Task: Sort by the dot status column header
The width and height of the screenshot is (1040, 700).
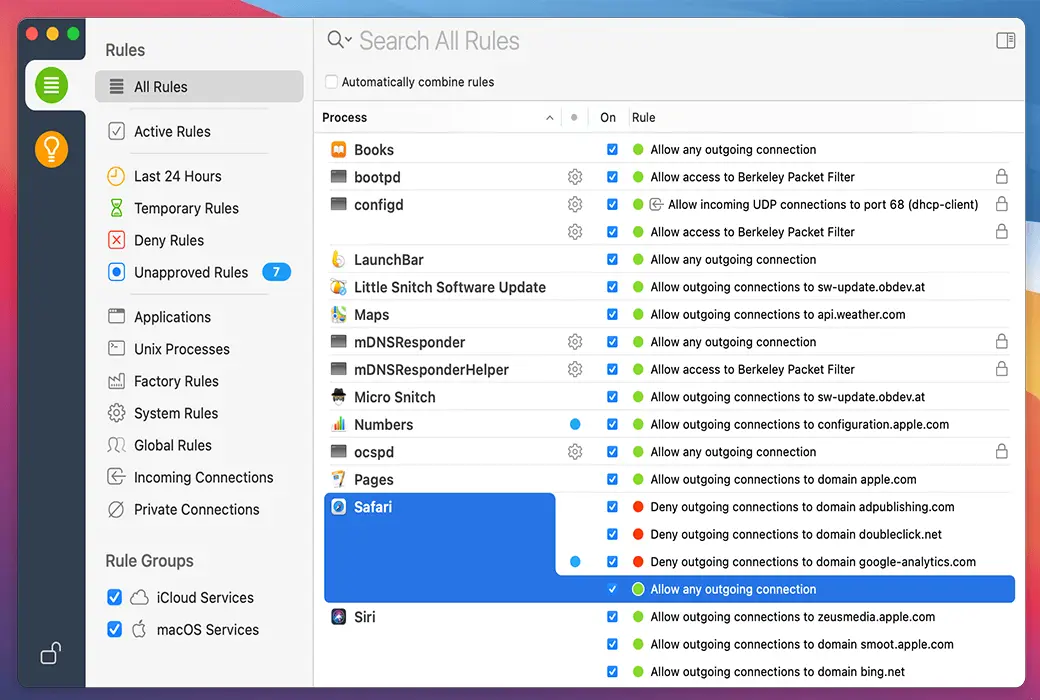Action: [574, 117]
